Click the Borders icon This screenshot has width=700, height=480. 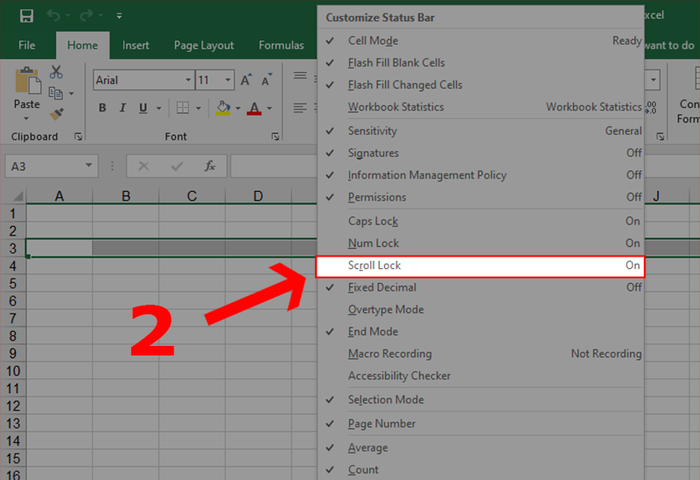[x=183, y=108]
